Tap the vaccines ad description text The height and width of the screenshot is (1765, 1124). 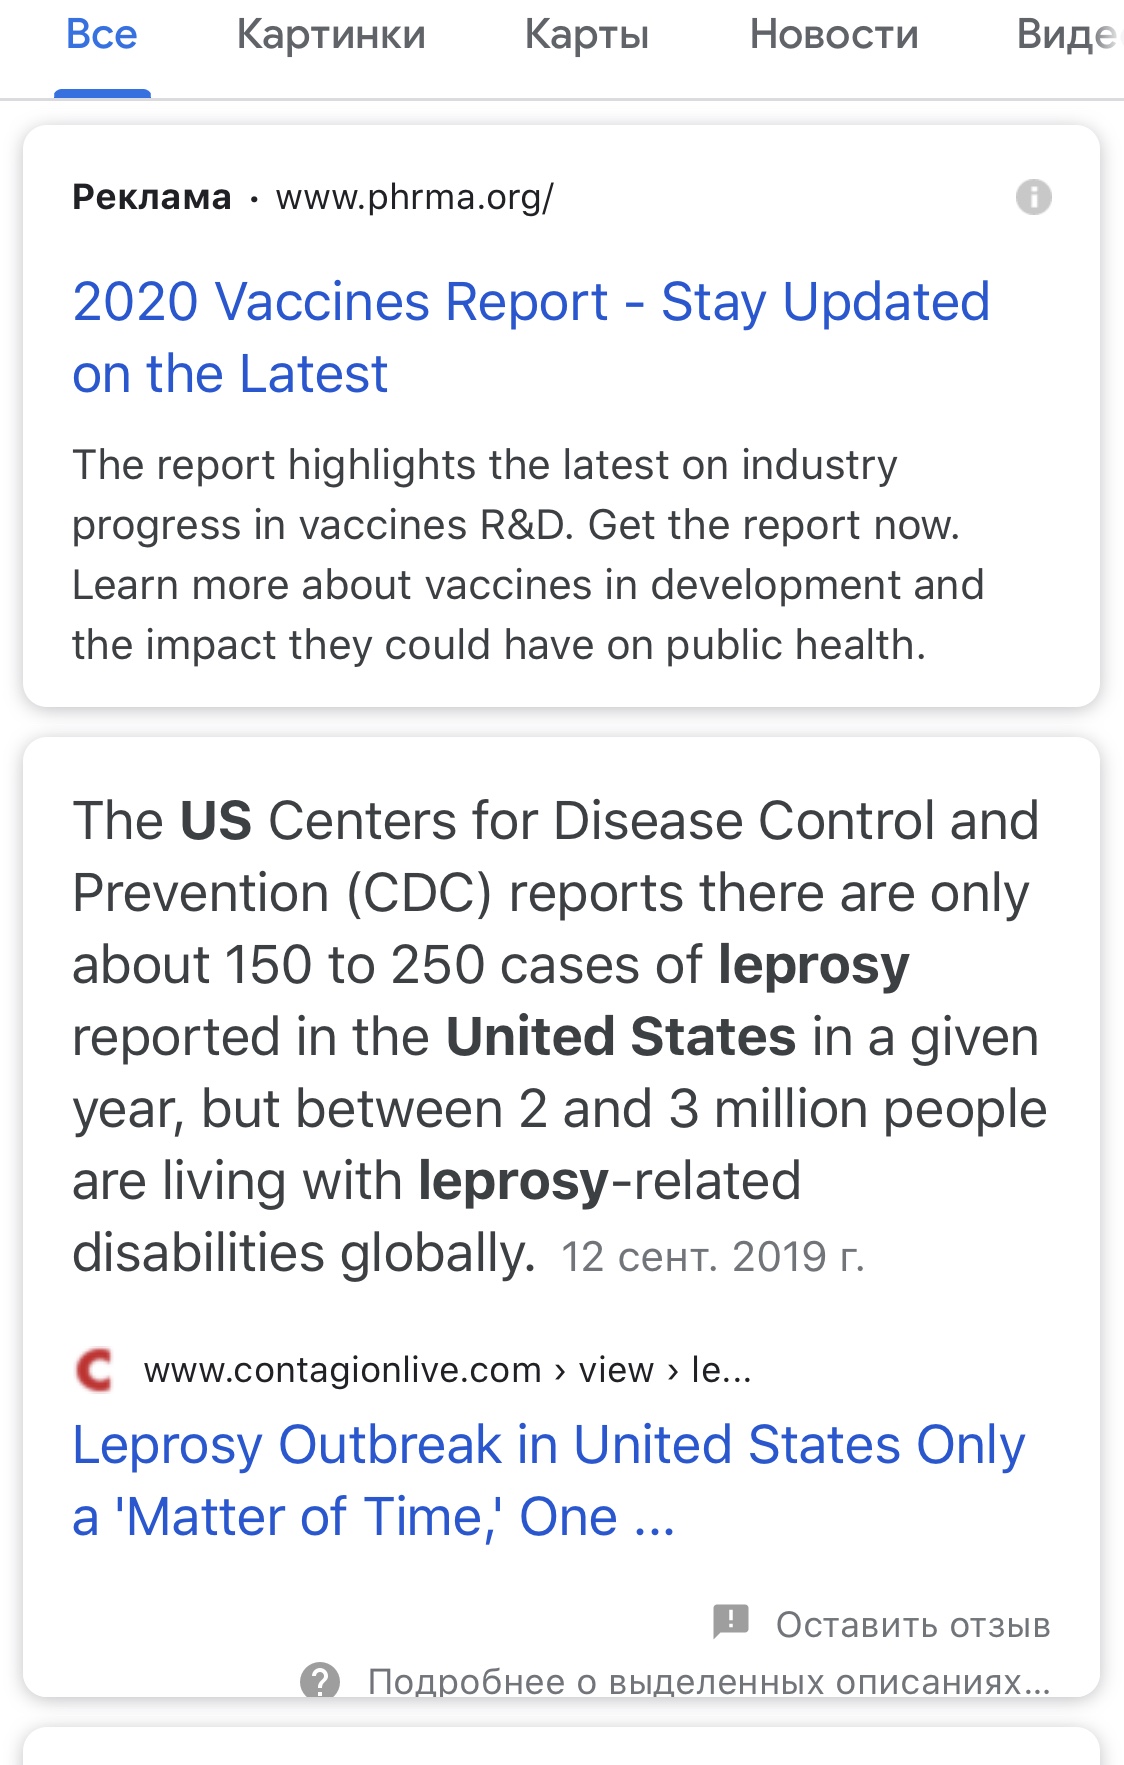point(528,555)
